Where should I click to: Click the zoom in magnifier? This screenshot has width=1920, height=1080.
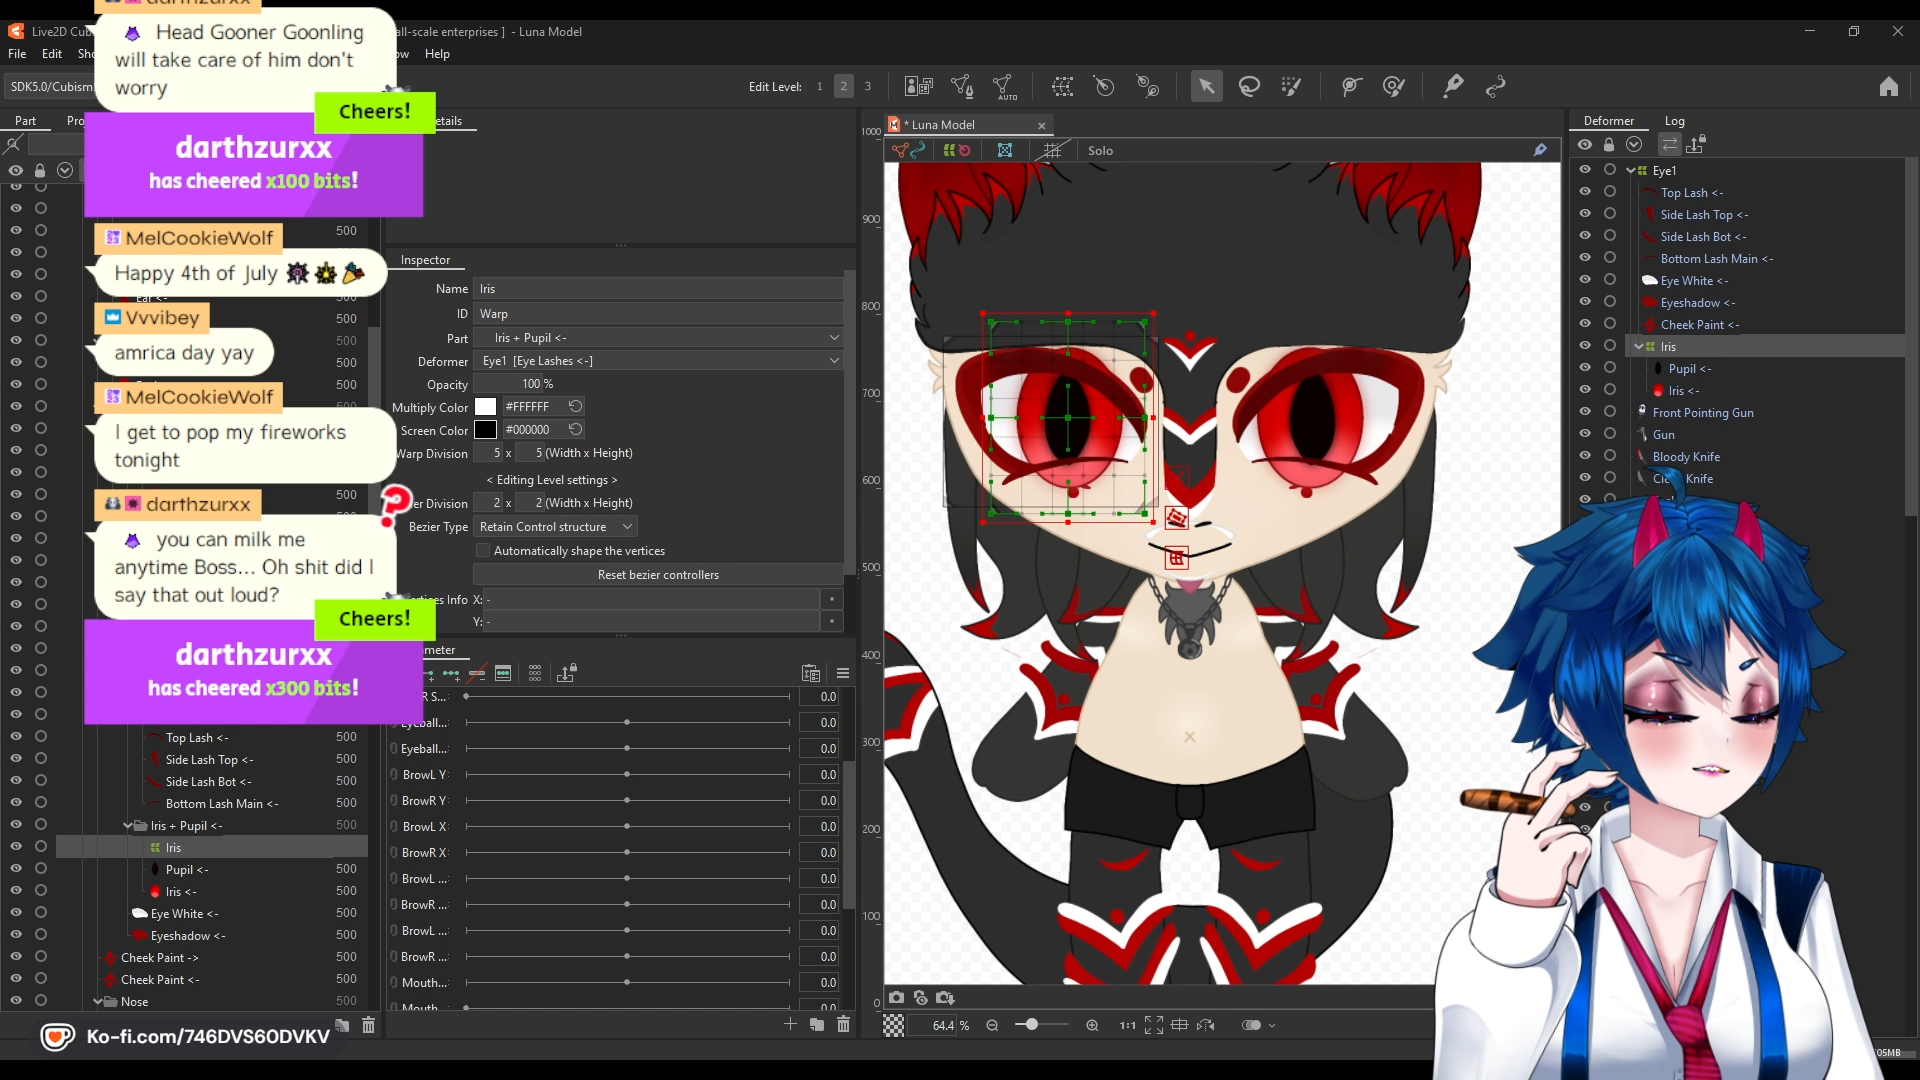pos(1092,1025)
